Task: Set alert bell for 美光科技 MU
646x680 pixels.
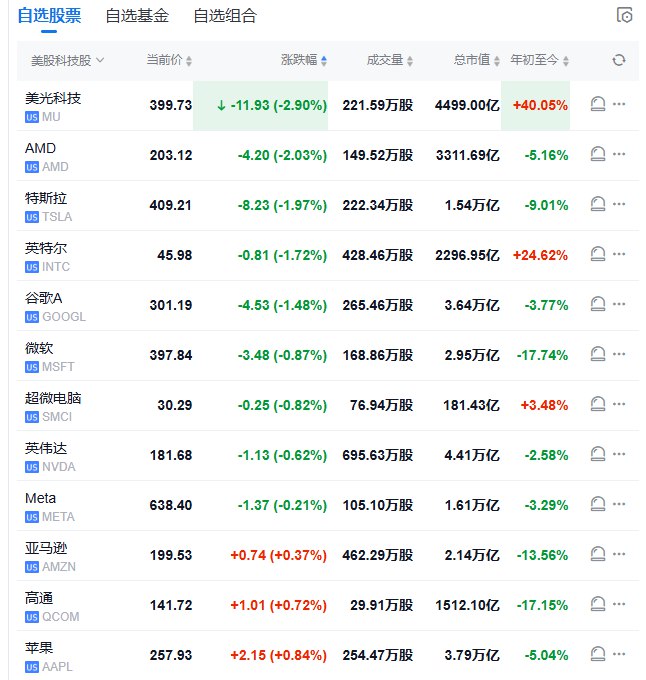Action: click(x=598, y=104)
